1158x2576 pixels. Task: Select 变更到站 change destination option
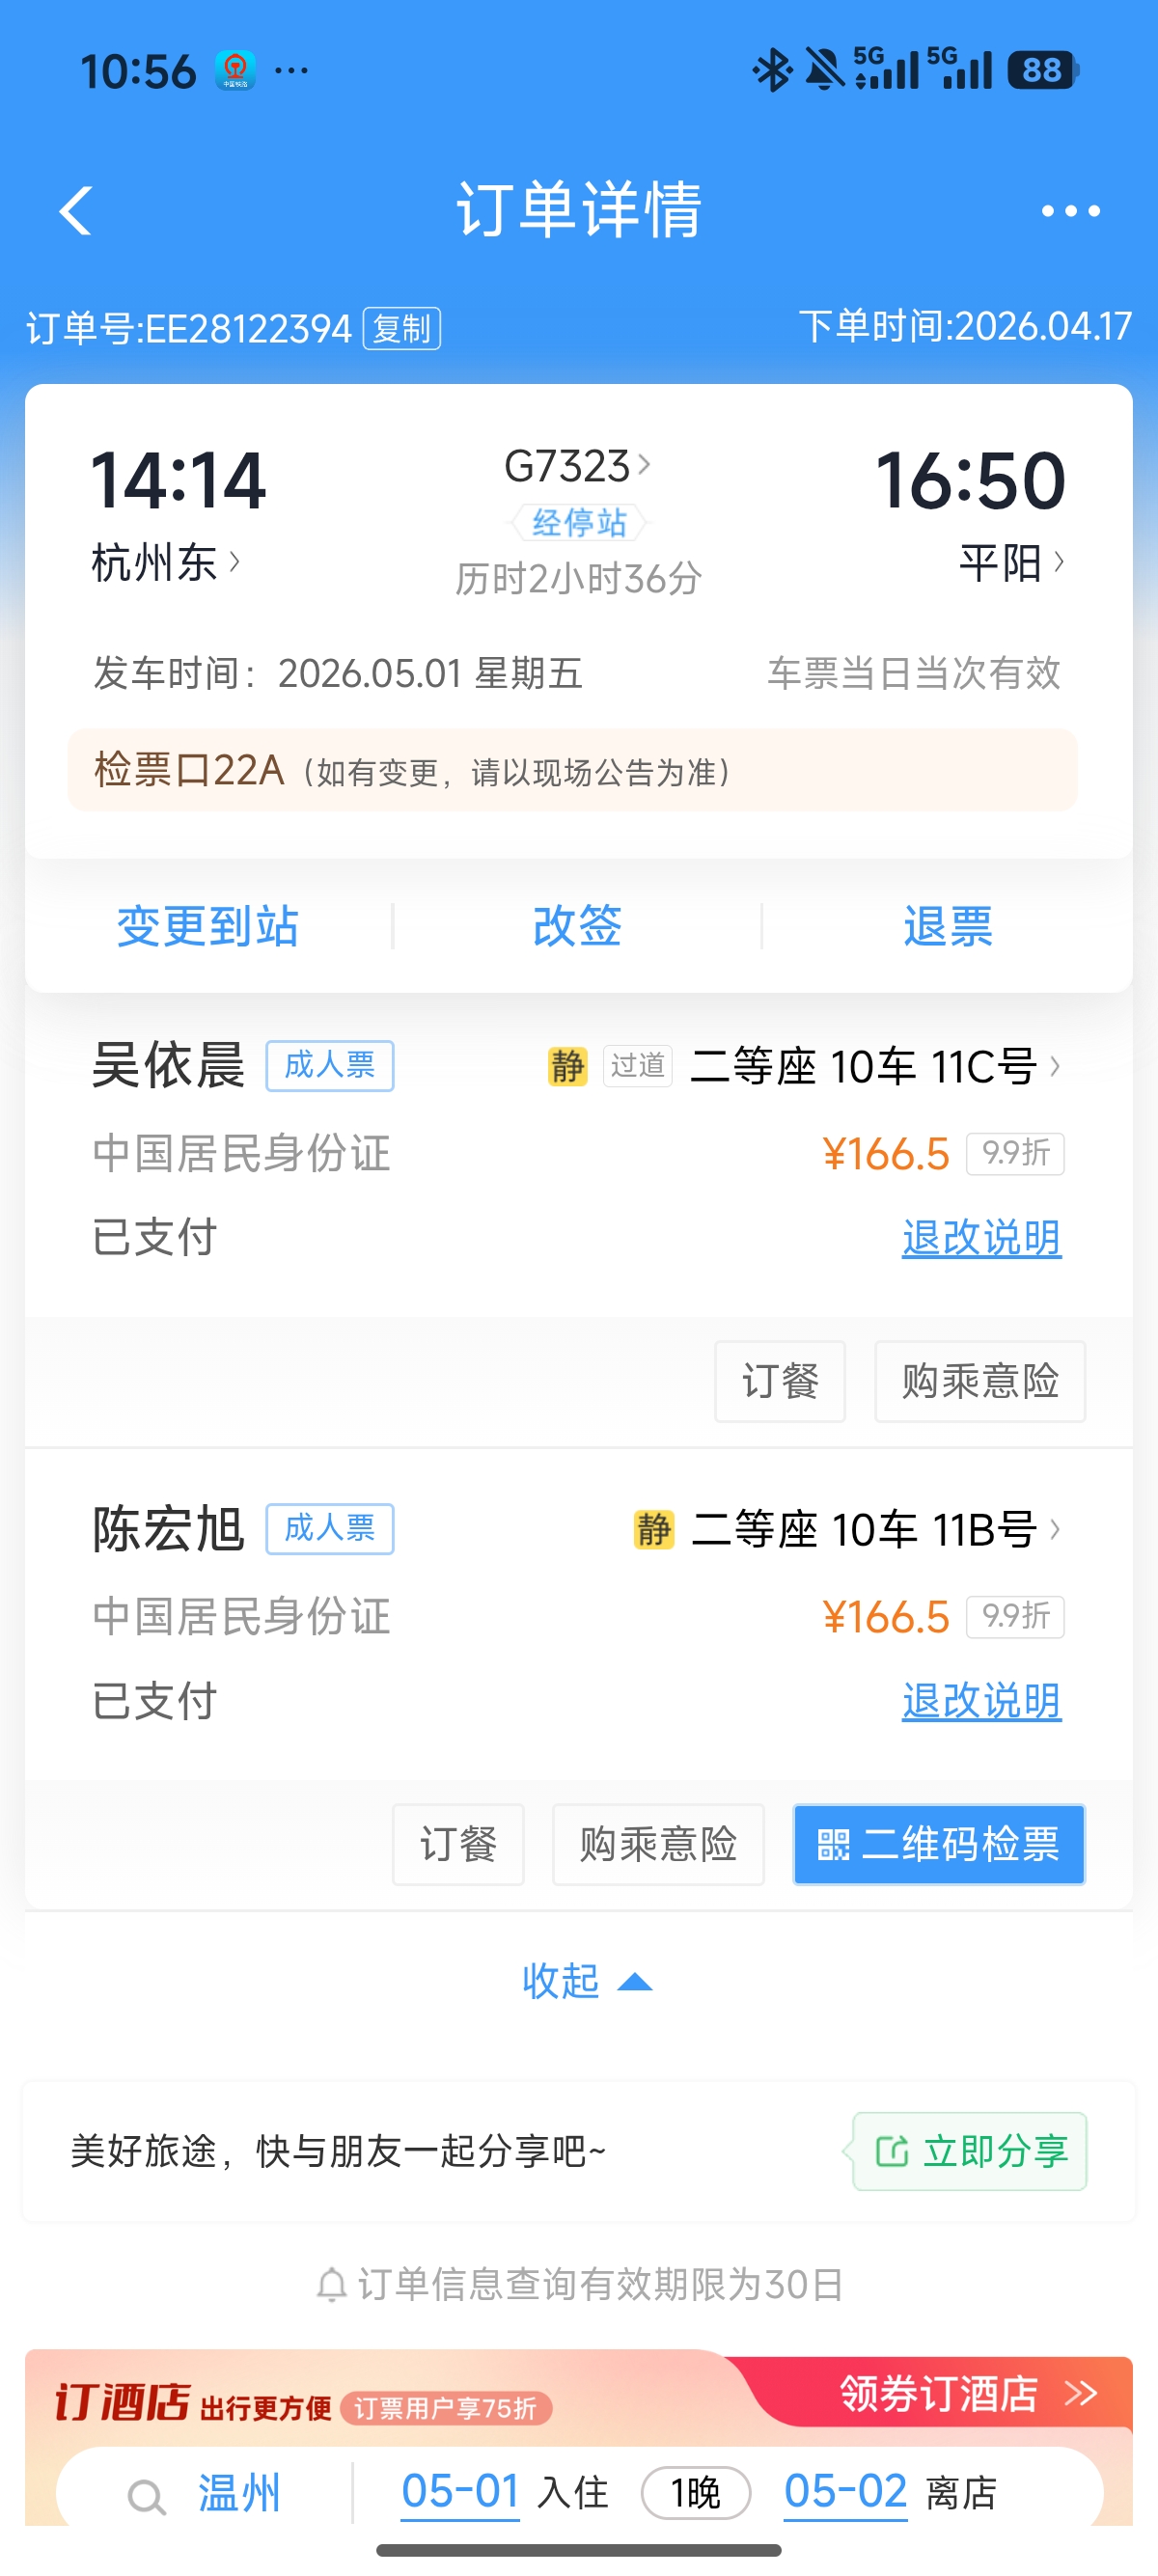208,926
